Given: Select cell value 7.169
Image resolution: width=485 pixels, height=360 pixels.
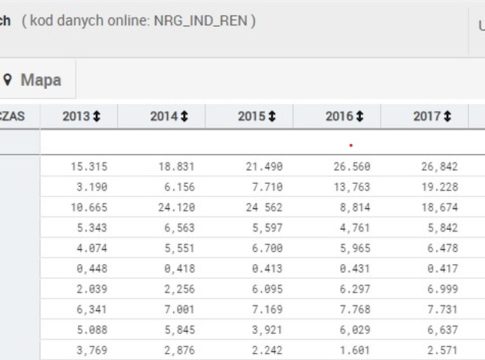Looking at the screenshot, I should [267, 309].
